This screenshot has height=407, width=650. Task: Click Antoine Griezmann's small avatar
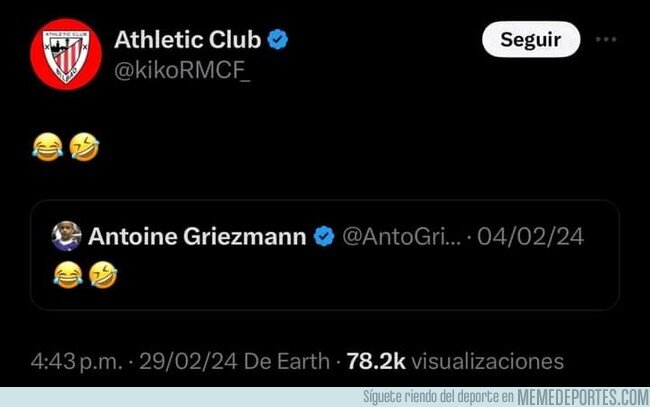click(66, 236)
